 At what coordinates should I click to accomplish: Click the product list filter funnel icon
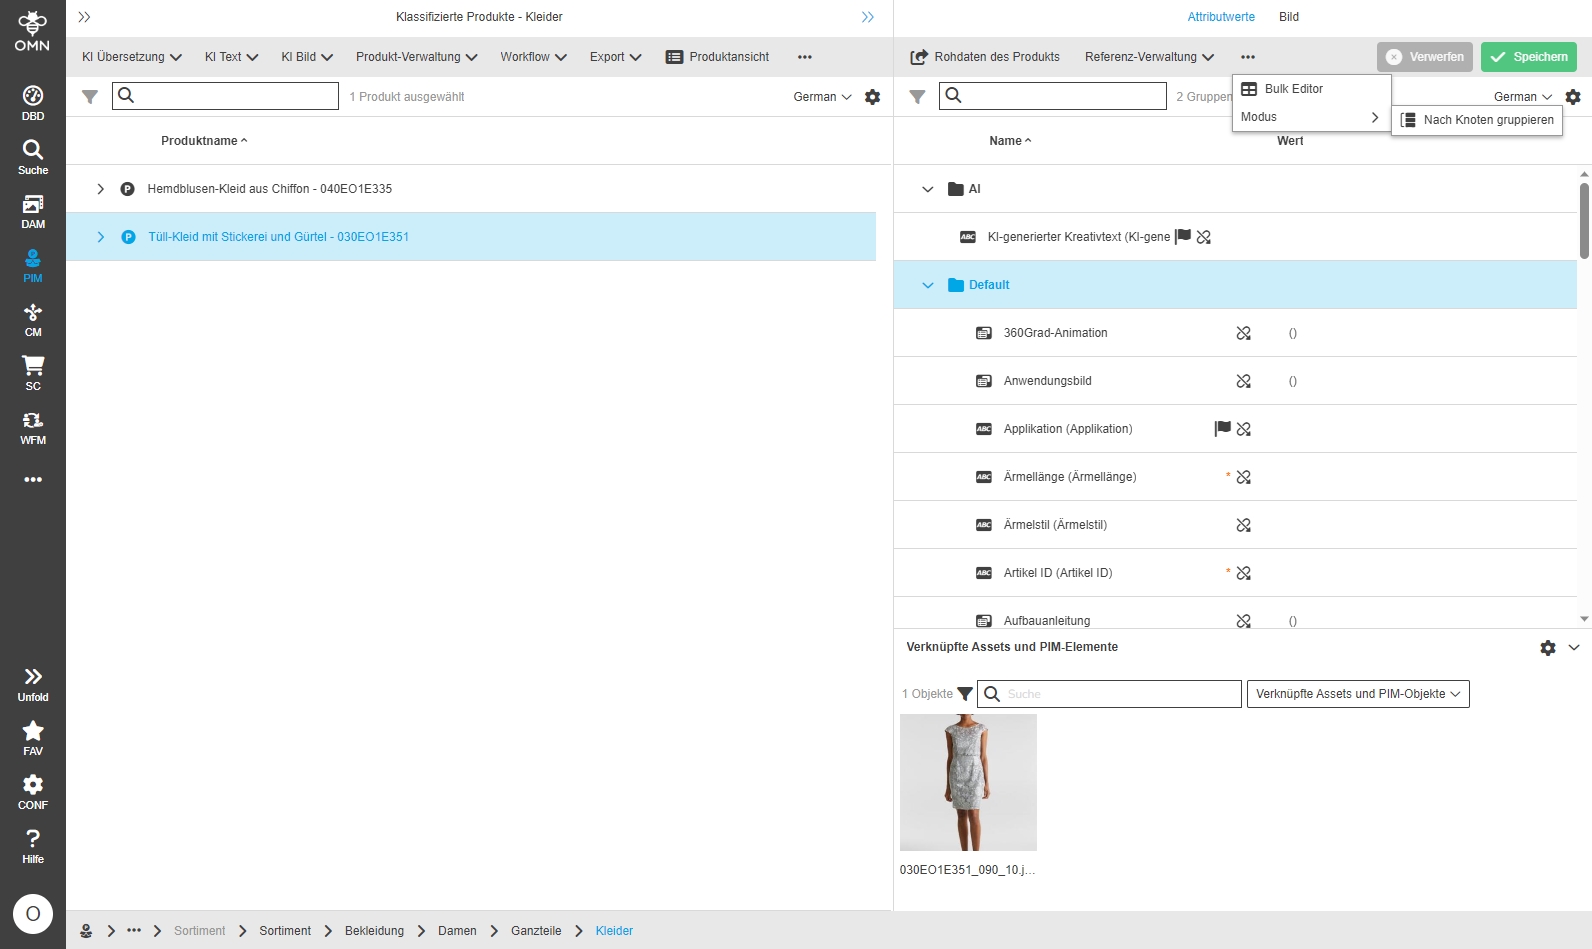click(90, 97)
